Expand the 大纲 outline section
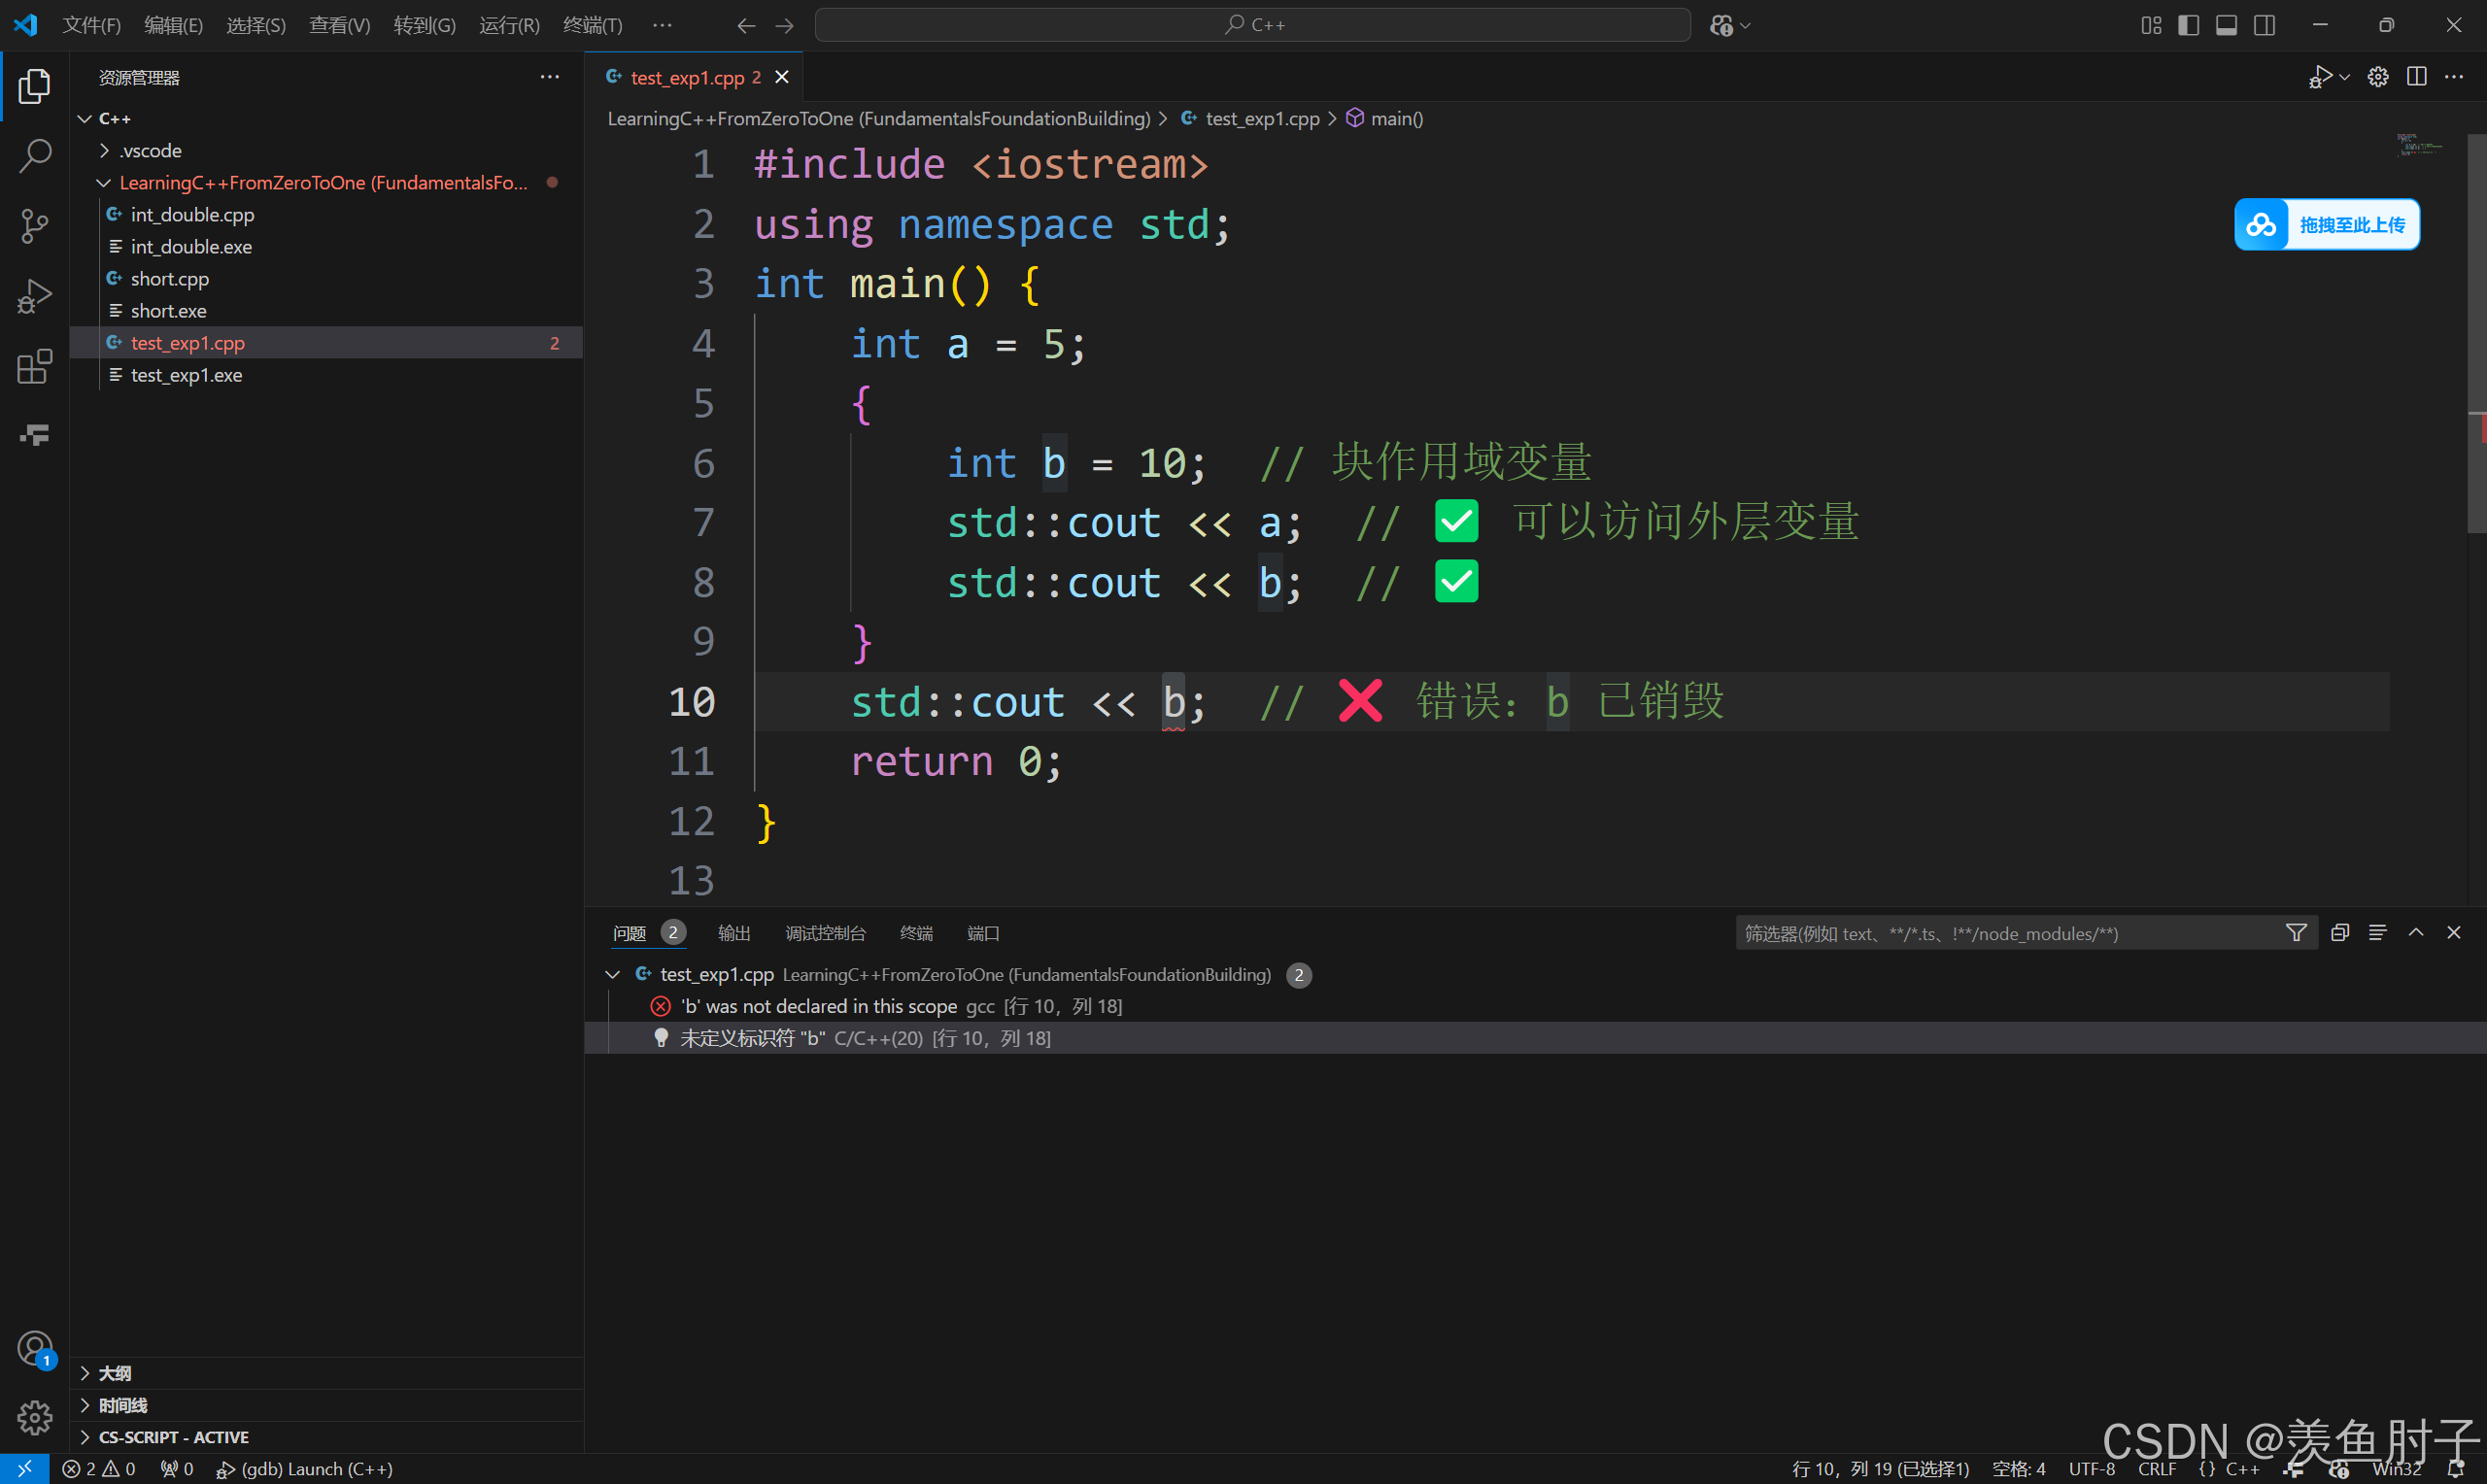This screenshot has height=1484, width=2487. pyautogui.click(x=114, y=1373)
